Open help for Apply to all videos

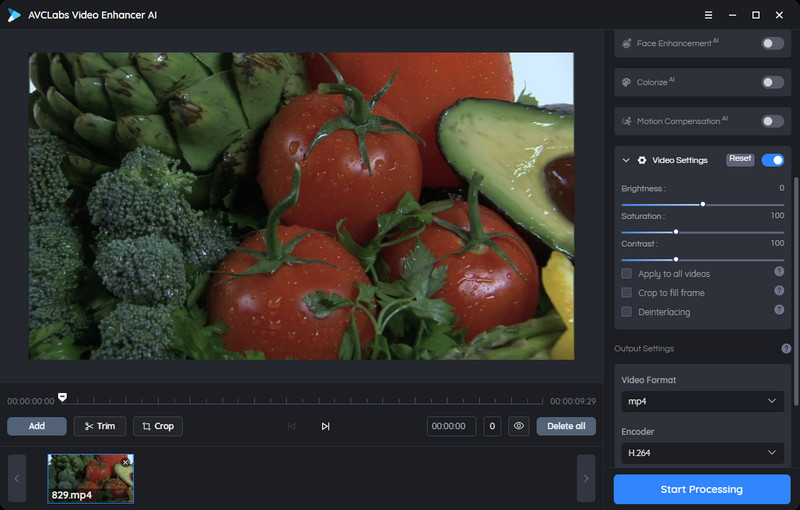pyautogui.click(x=779, y=271)
